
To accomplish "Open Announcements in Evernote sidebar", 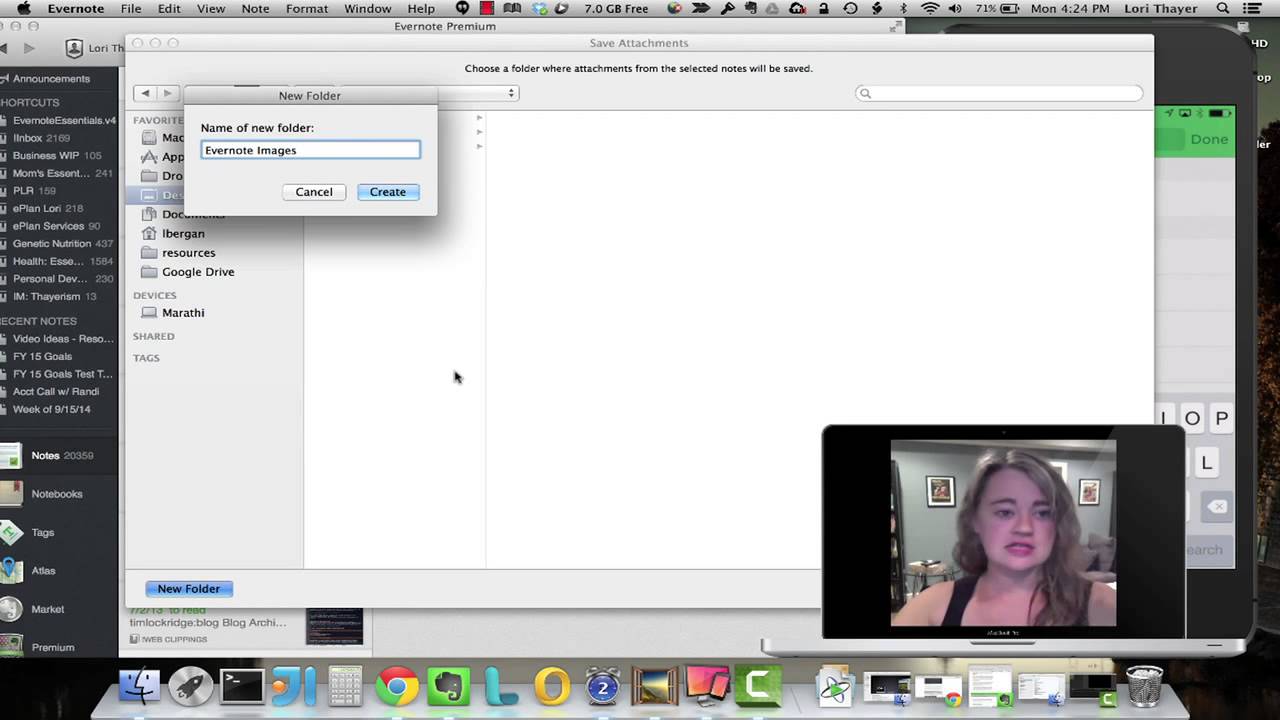I will point(51,79).
